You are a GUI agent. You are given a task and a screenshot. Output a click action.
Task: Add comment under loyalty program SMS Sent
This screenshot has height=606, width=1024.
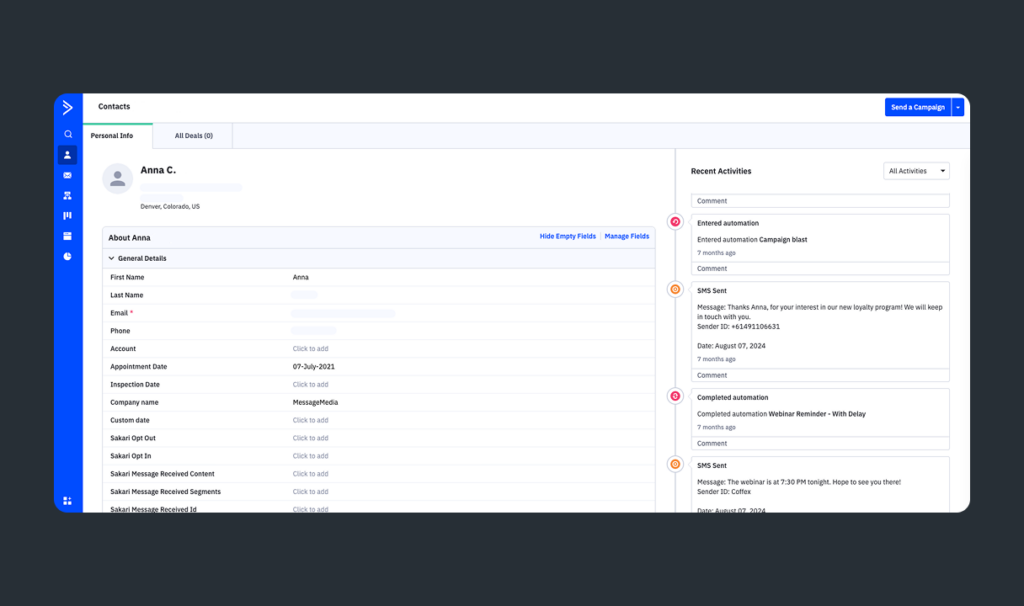click(820, 375)
